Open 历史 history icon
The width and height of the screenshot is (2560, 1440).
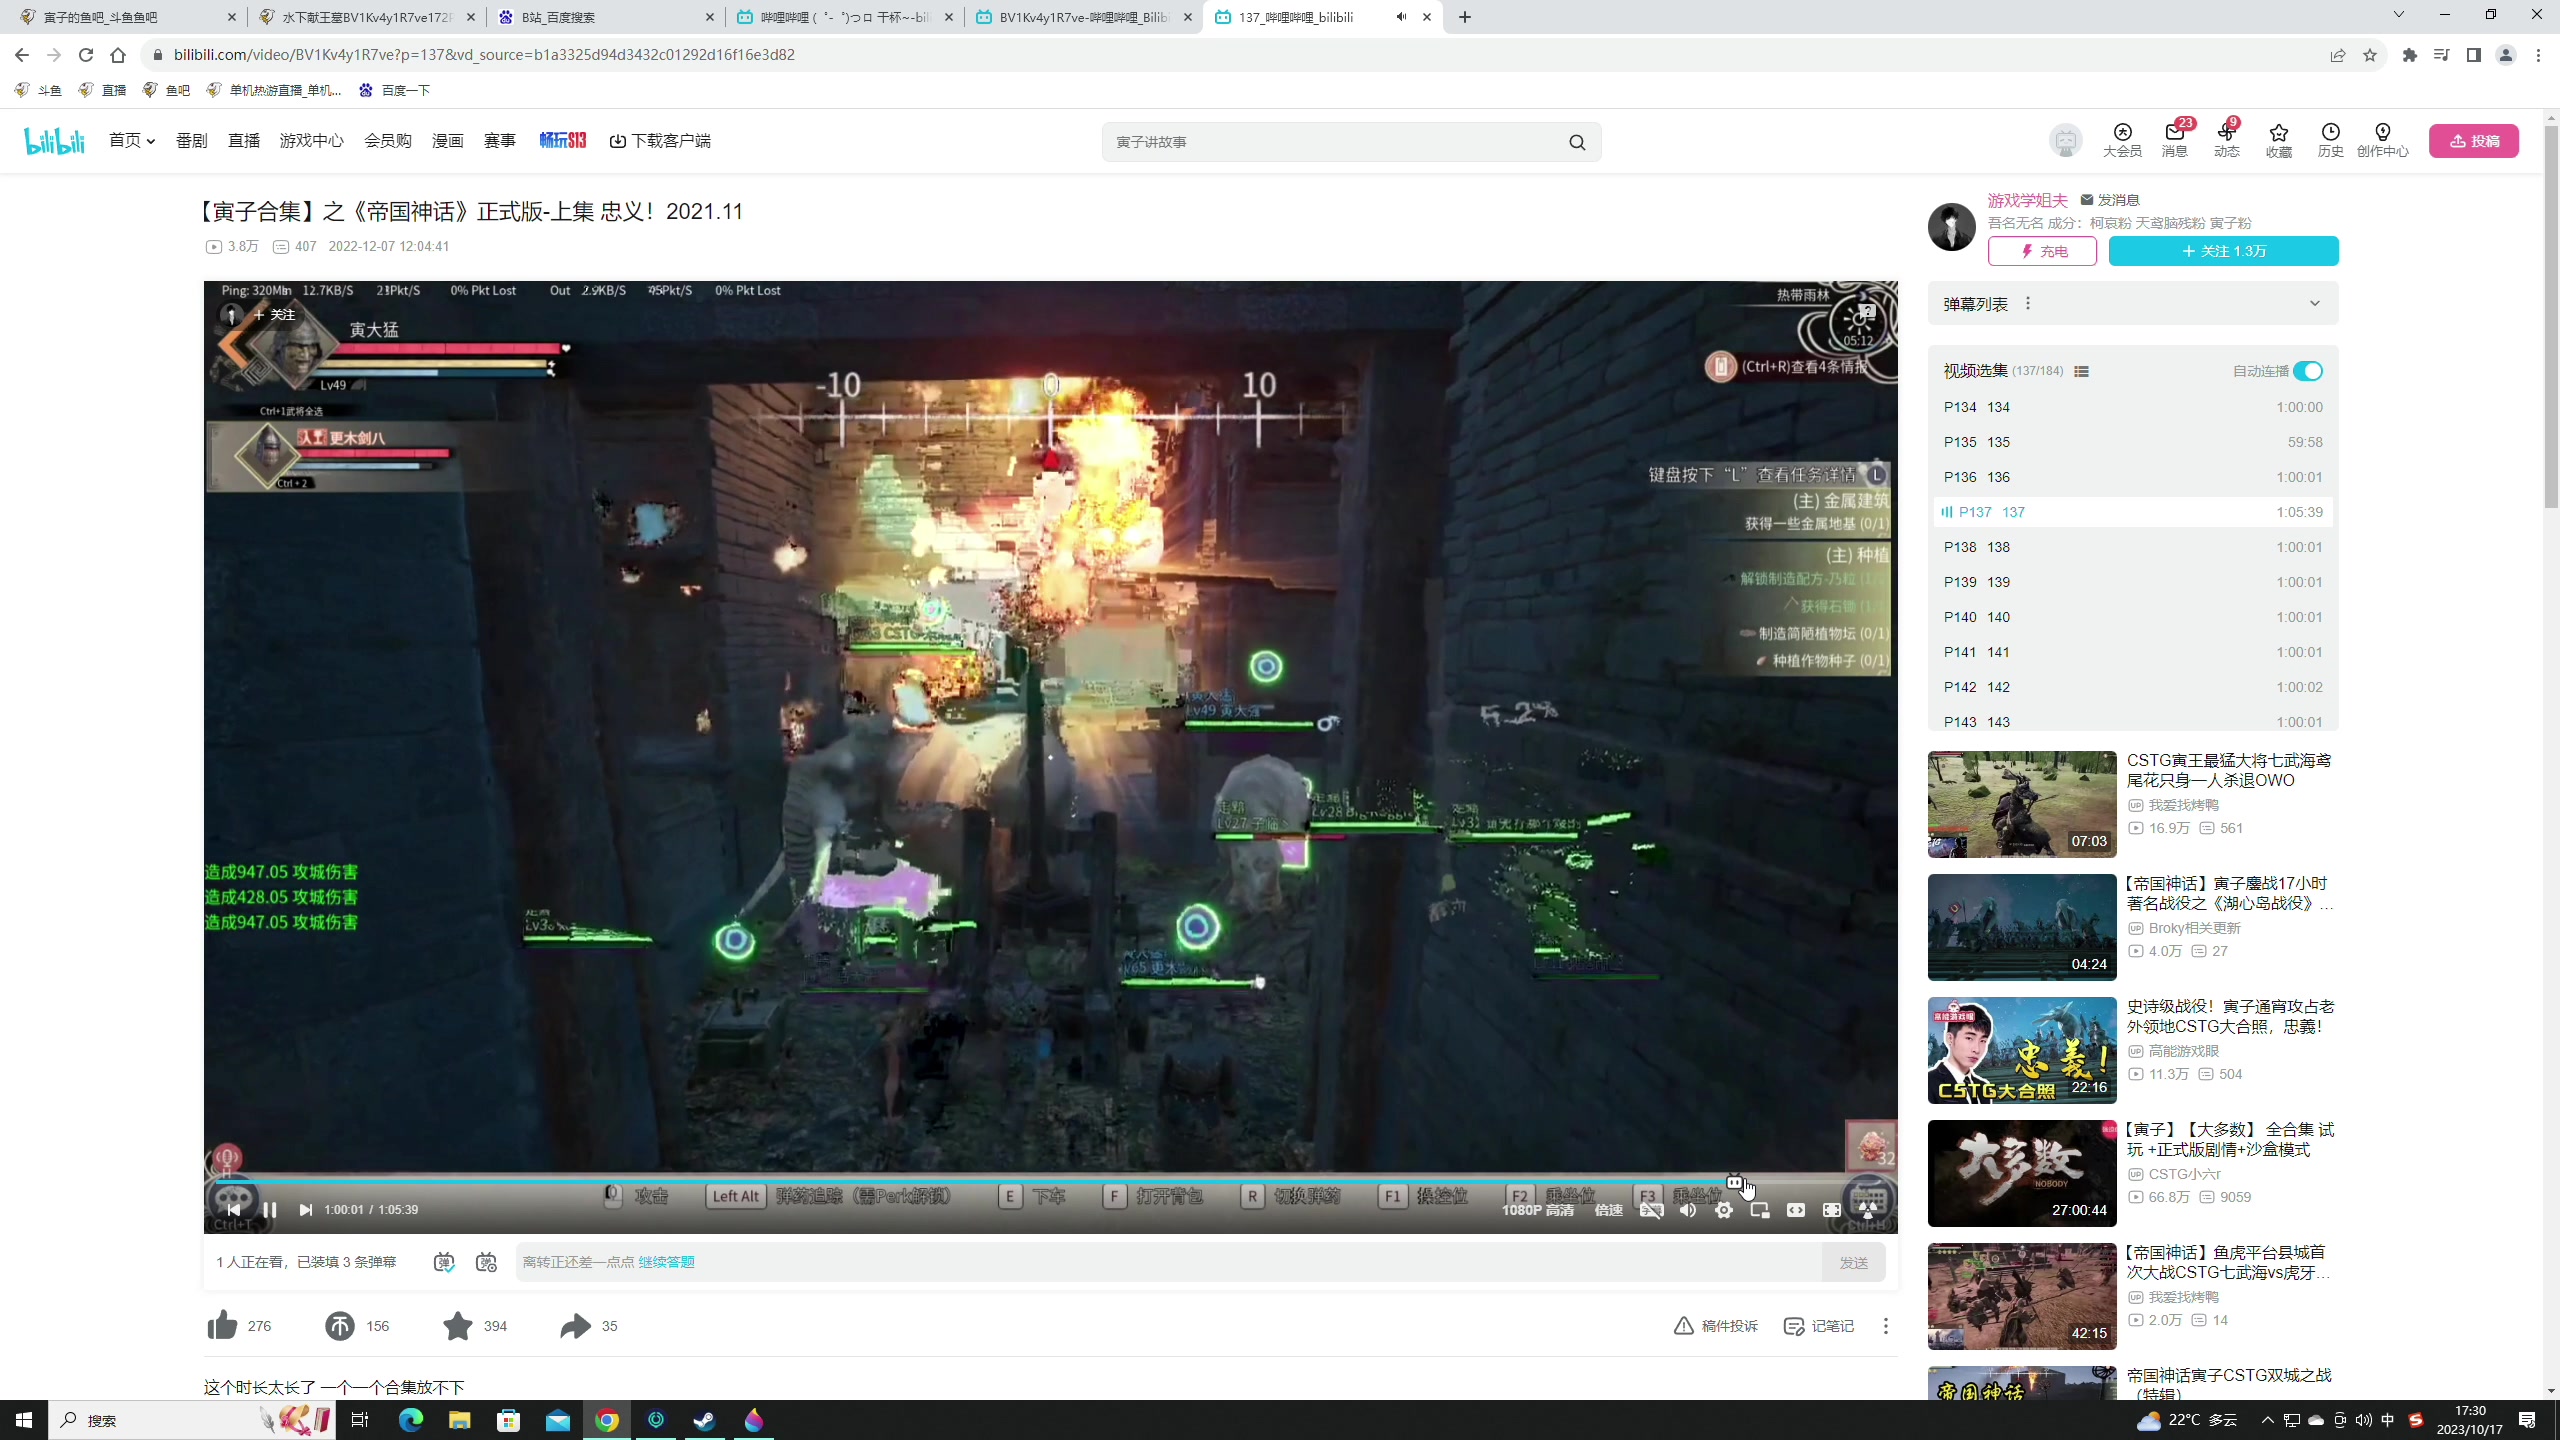[2331, 140]
